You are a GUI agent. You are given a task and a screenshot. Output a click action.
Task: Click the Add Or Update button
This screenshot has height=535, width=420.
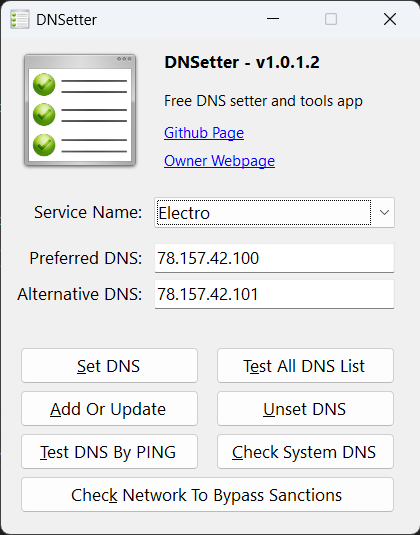tap(110, 409)
